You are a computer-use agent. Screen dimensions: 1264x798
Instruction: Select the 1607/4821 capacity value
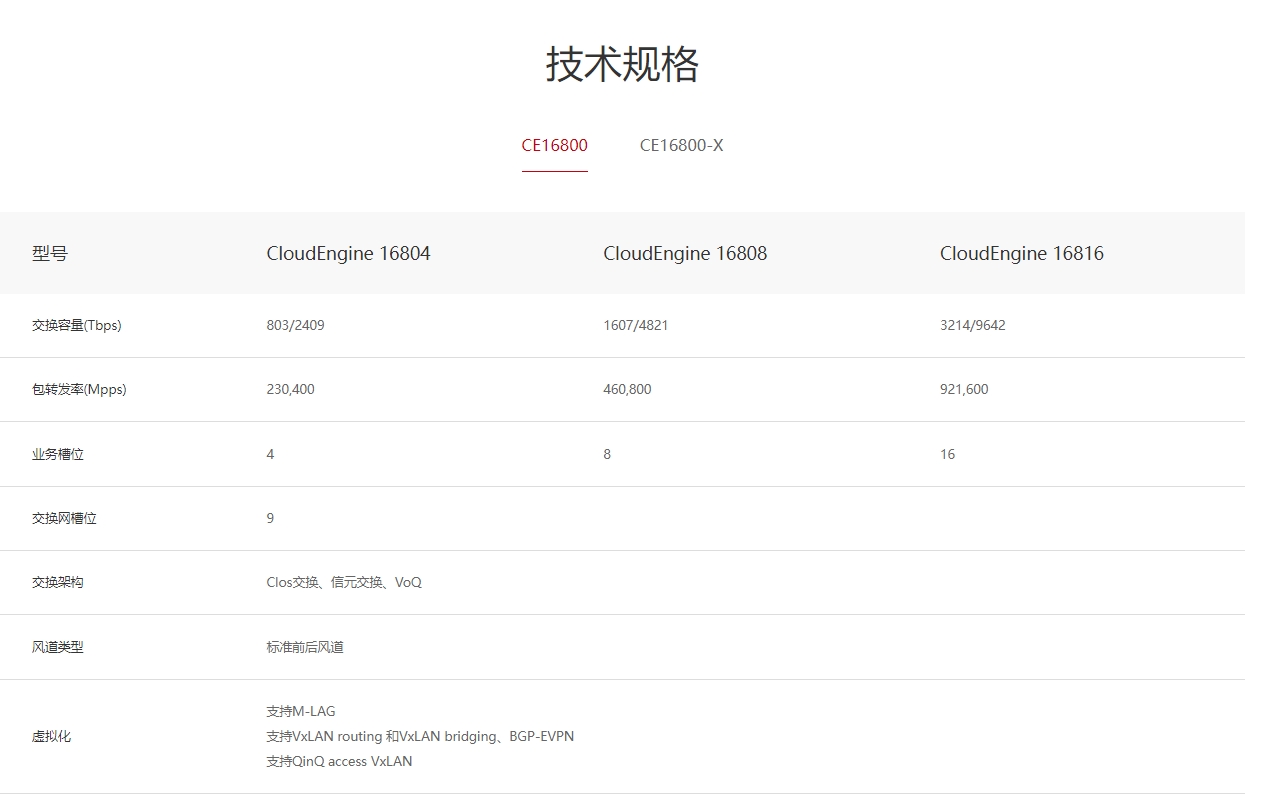pyautogui.click(x=636, y=326)
